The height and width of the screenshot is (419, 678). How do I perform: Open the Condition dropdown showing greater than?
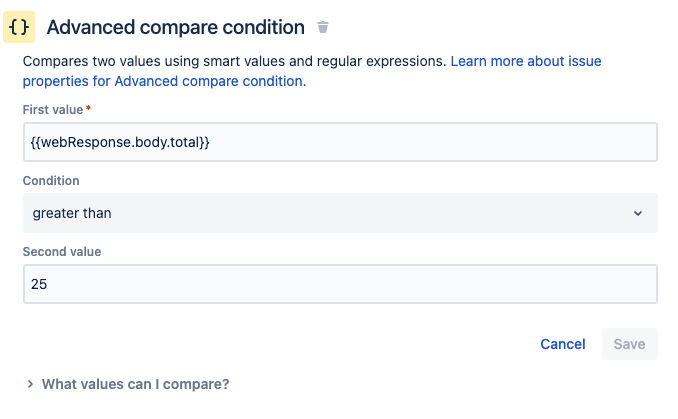click(340, 213)
